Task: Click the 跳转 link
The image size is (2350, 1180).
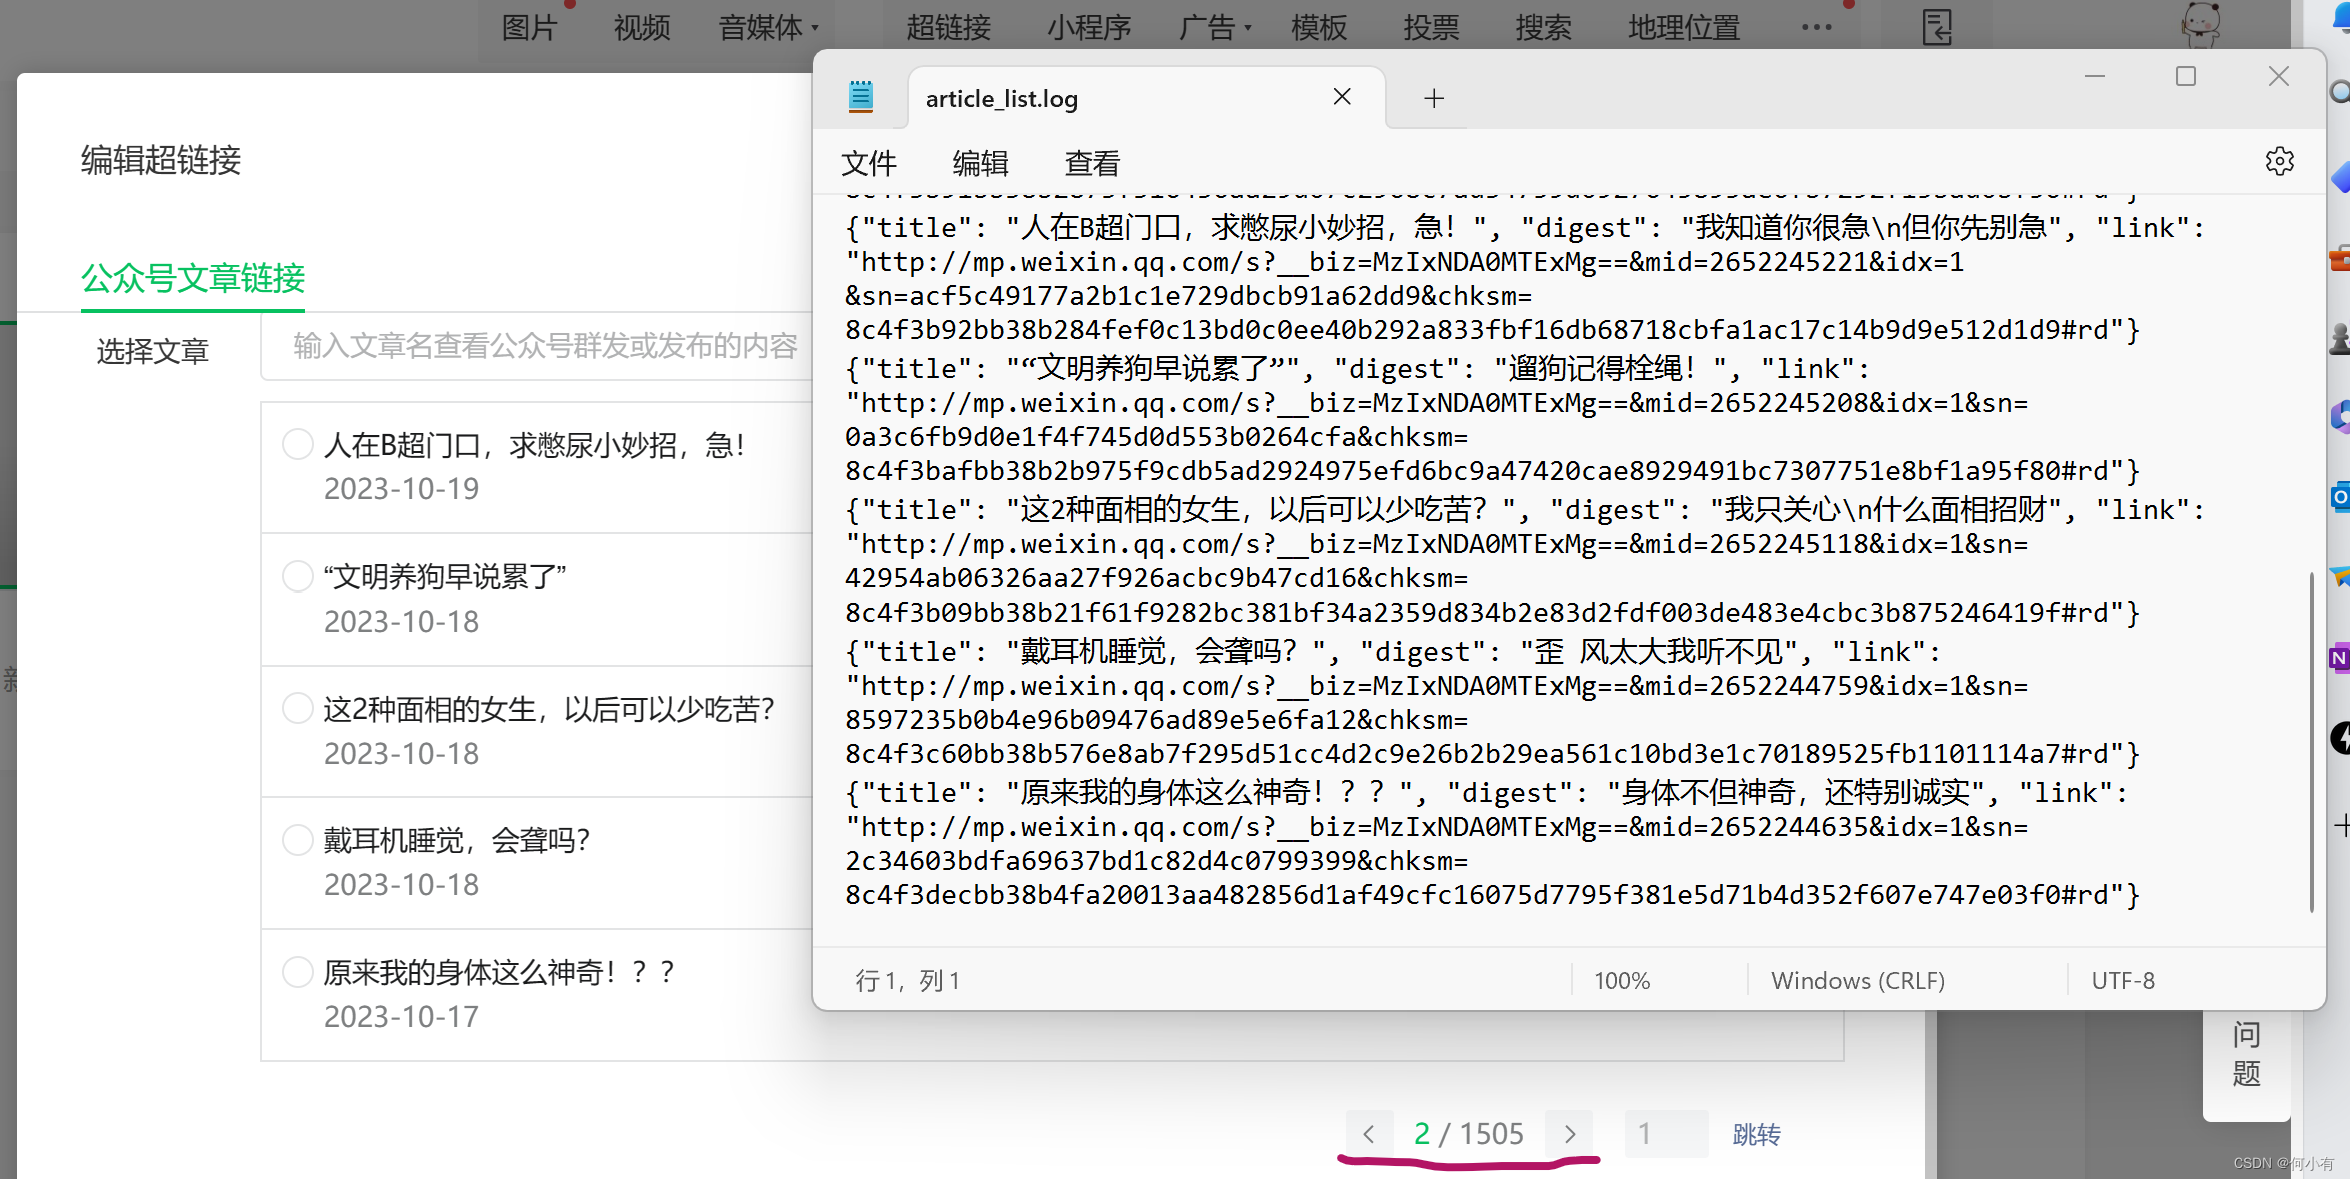Action: 1756,1134
